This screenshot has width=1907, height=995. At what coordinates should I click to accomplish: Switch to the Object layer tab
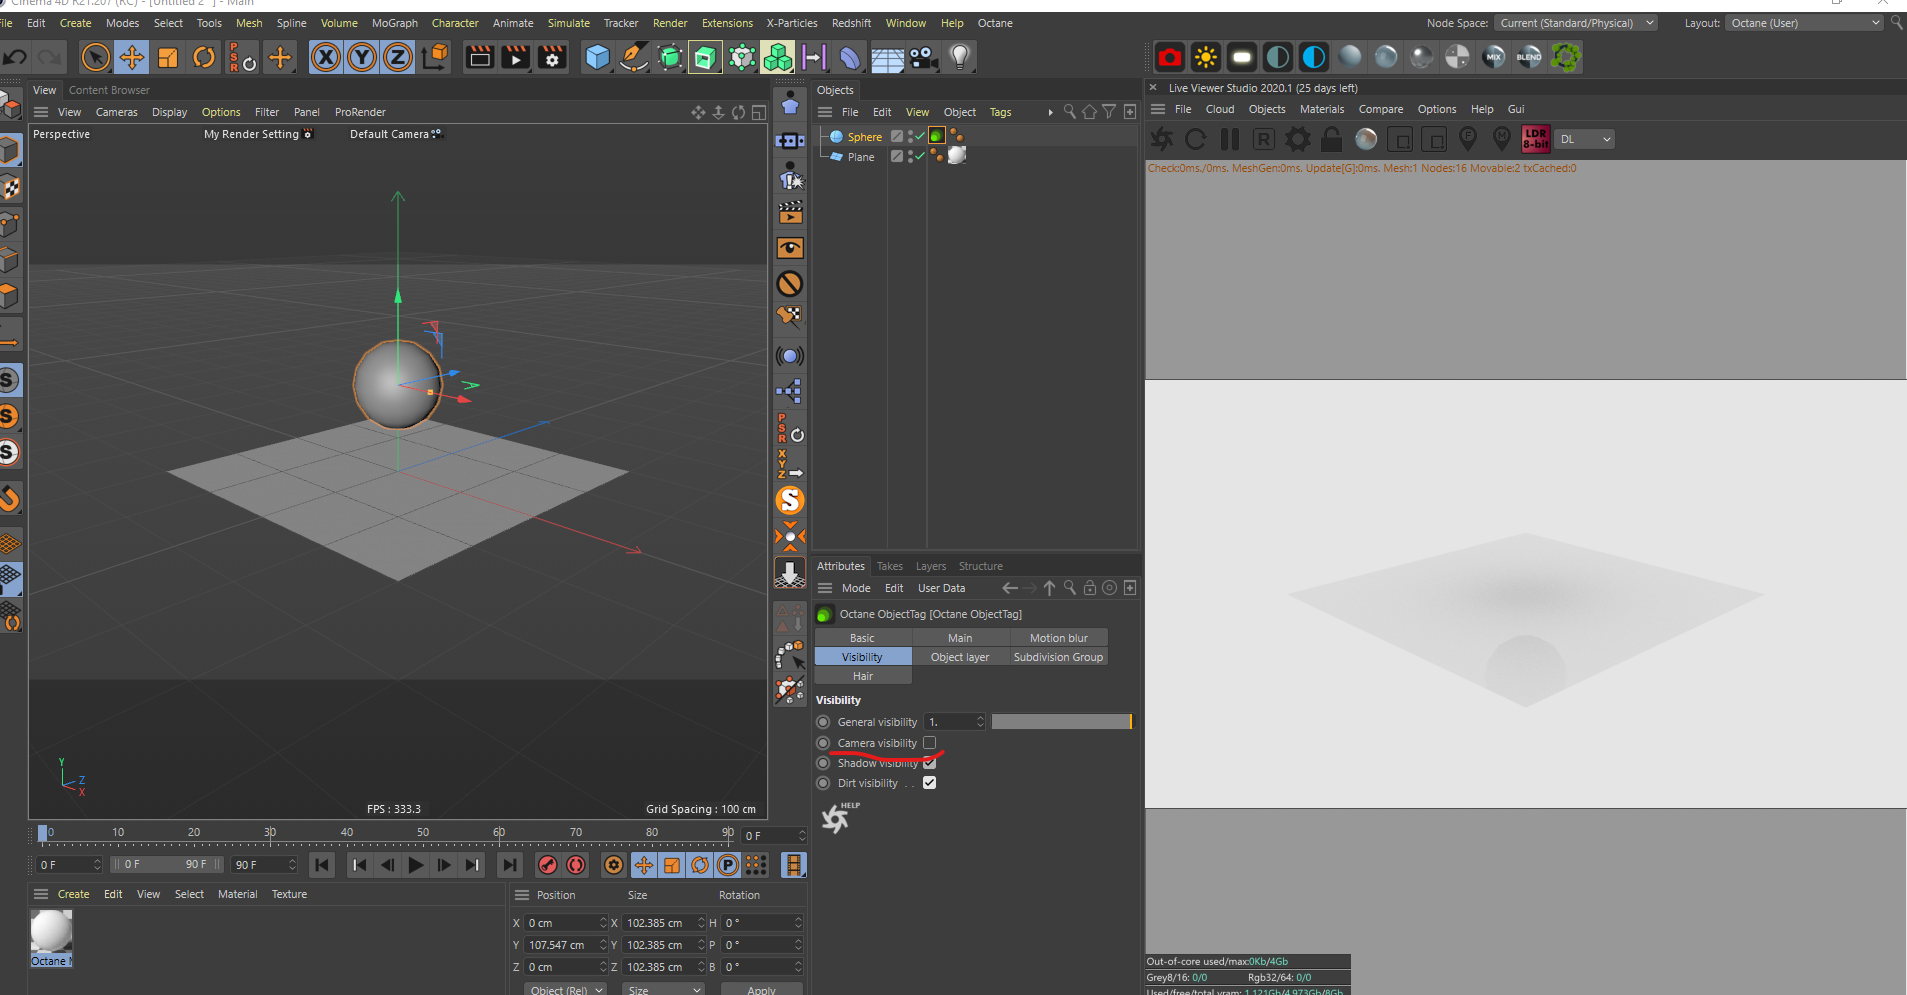pyautogui.click(x=960, y=657)
